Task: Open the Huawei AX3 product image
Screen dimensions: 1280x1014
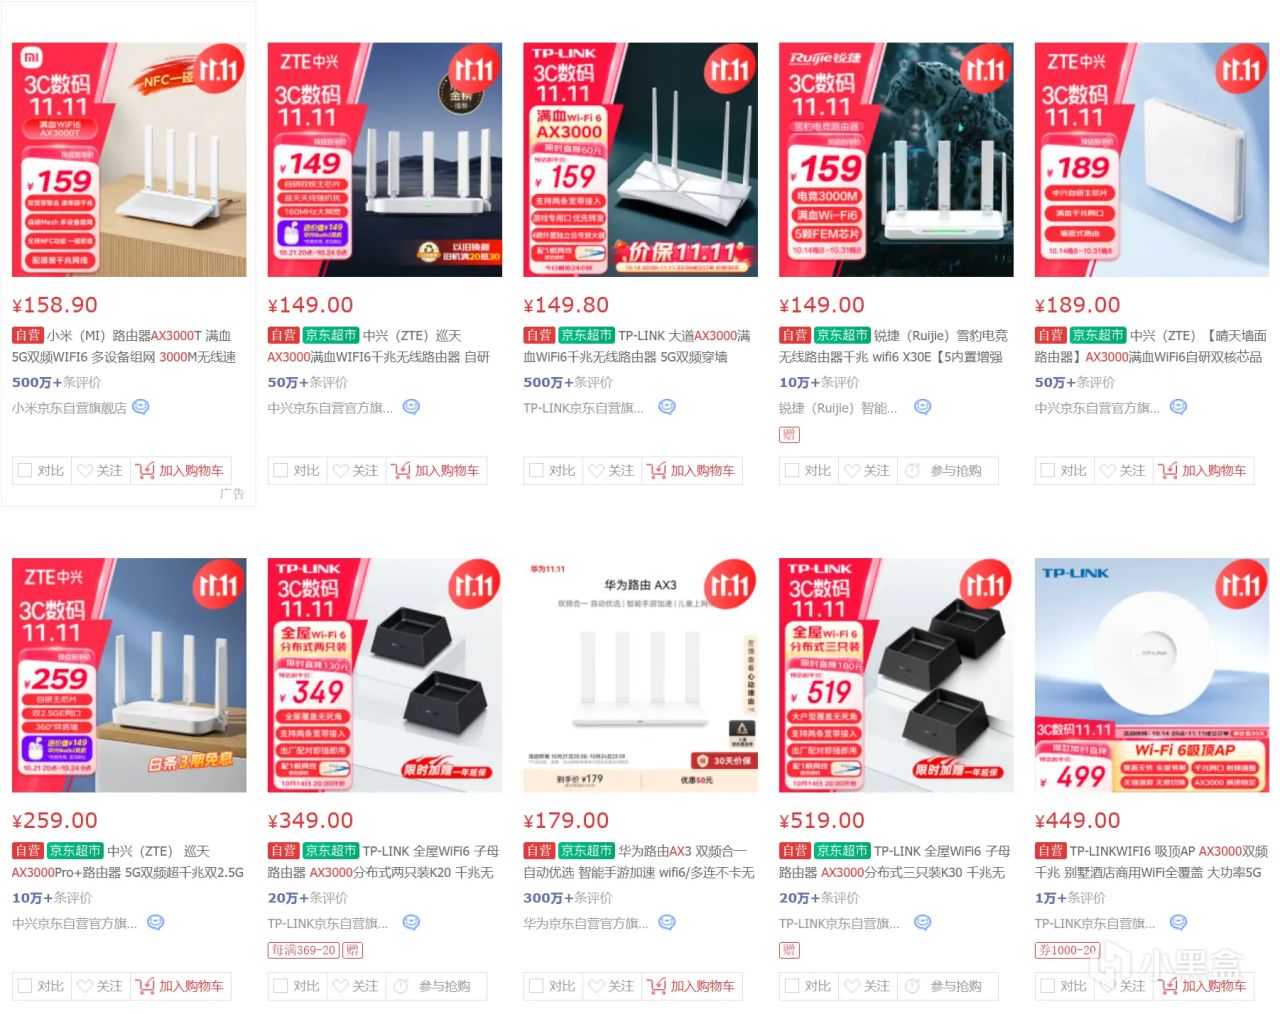Action: tap(640, 675)
